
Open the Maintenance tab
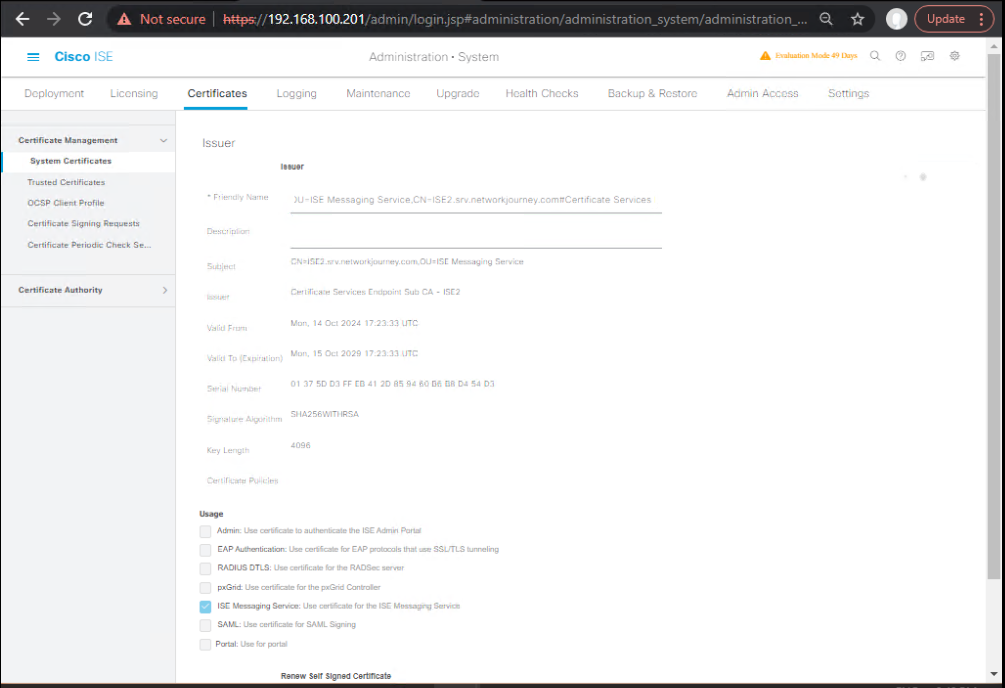point(378,94)
